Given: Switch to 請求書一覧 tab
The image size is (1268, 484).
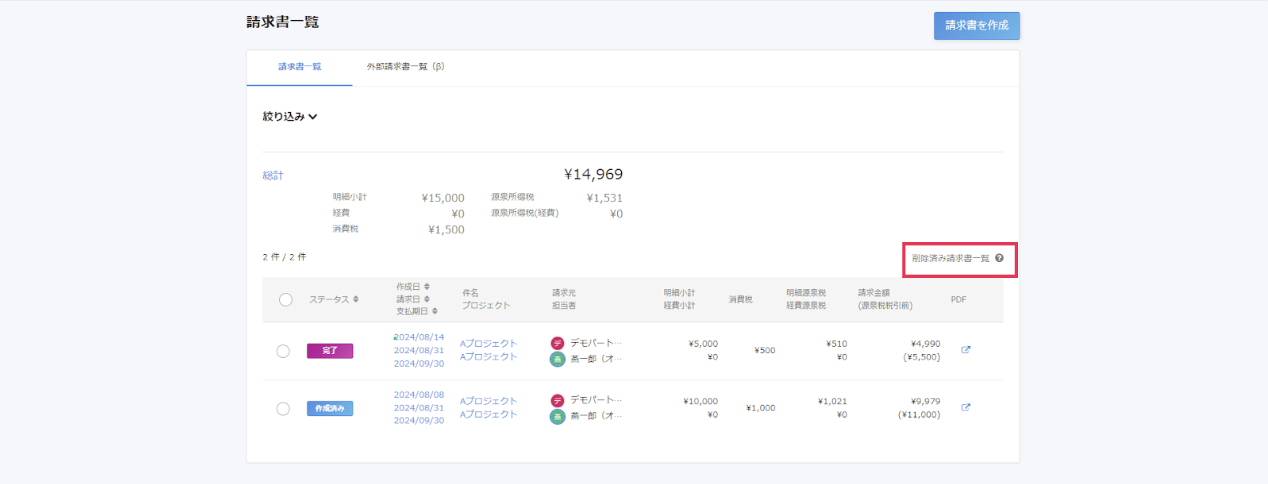Looking at the screenshot, I should [300, 67].
